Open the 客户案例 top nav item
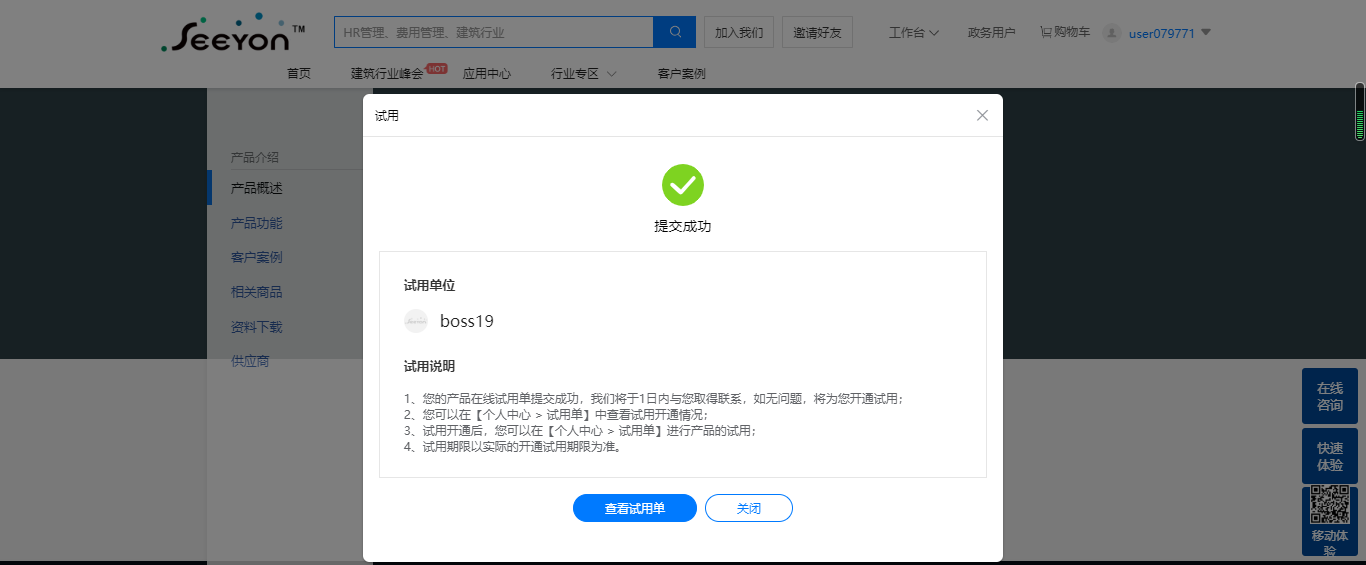 tap(681, 73)
